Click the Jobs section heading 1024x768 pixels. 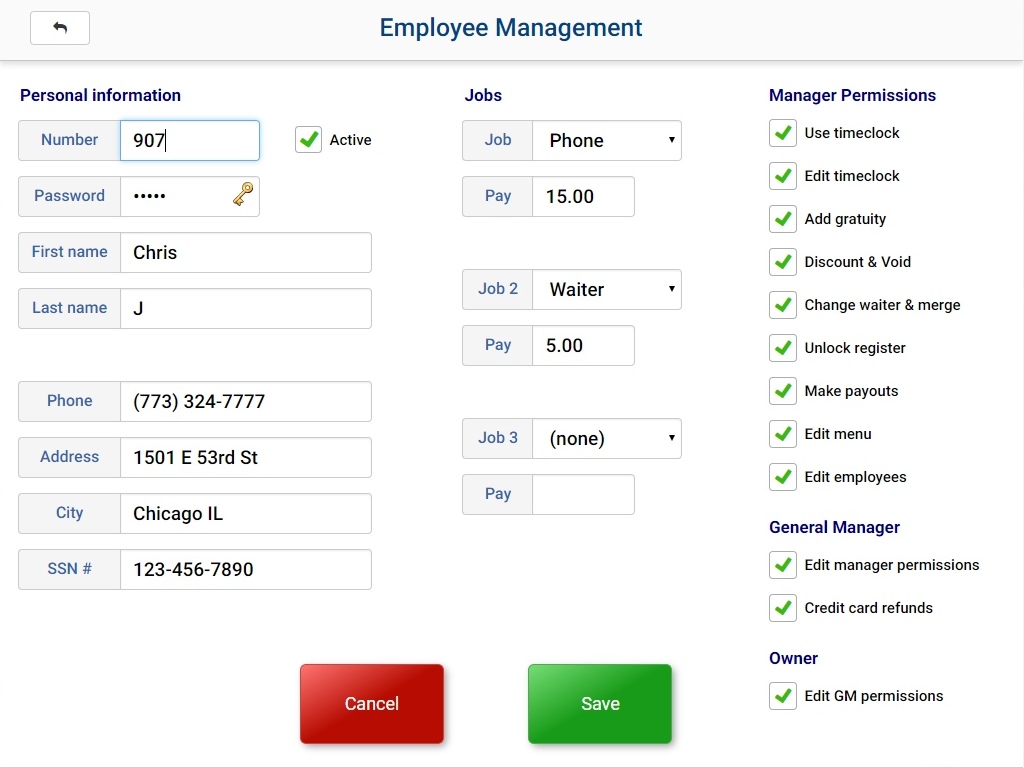[483, 95]
